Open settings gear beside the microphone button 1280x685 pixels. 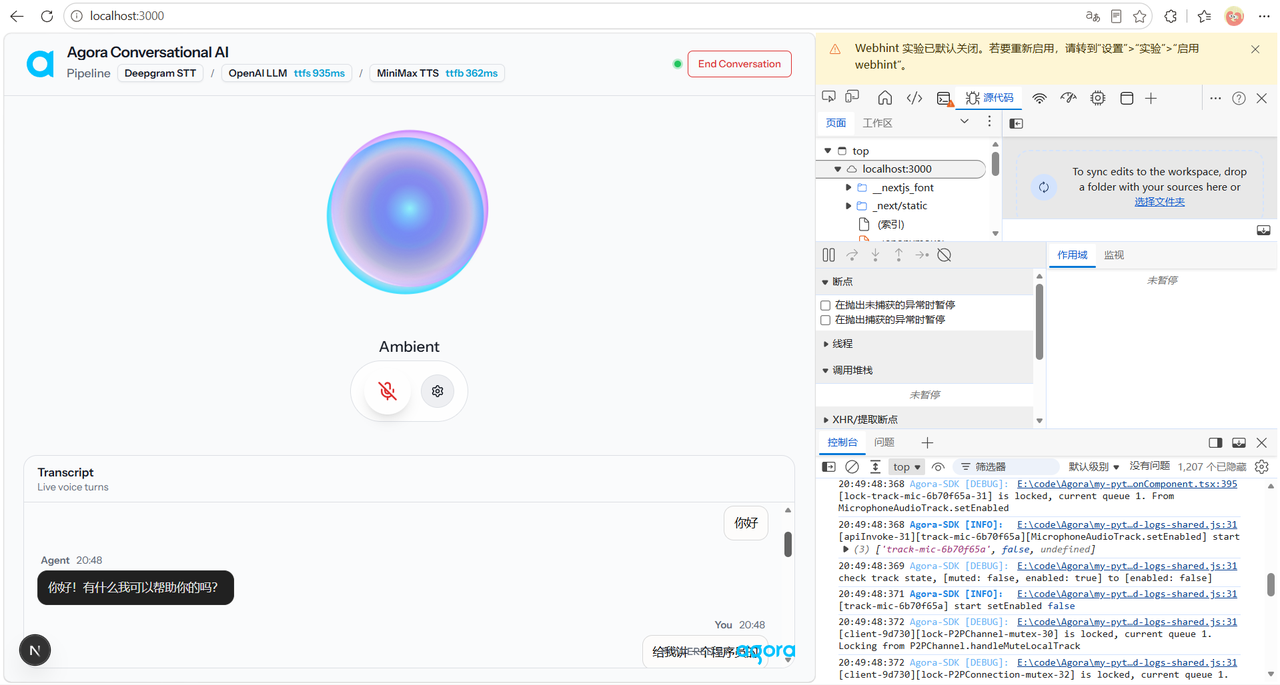pyautogui.click(x=437, y=391)
